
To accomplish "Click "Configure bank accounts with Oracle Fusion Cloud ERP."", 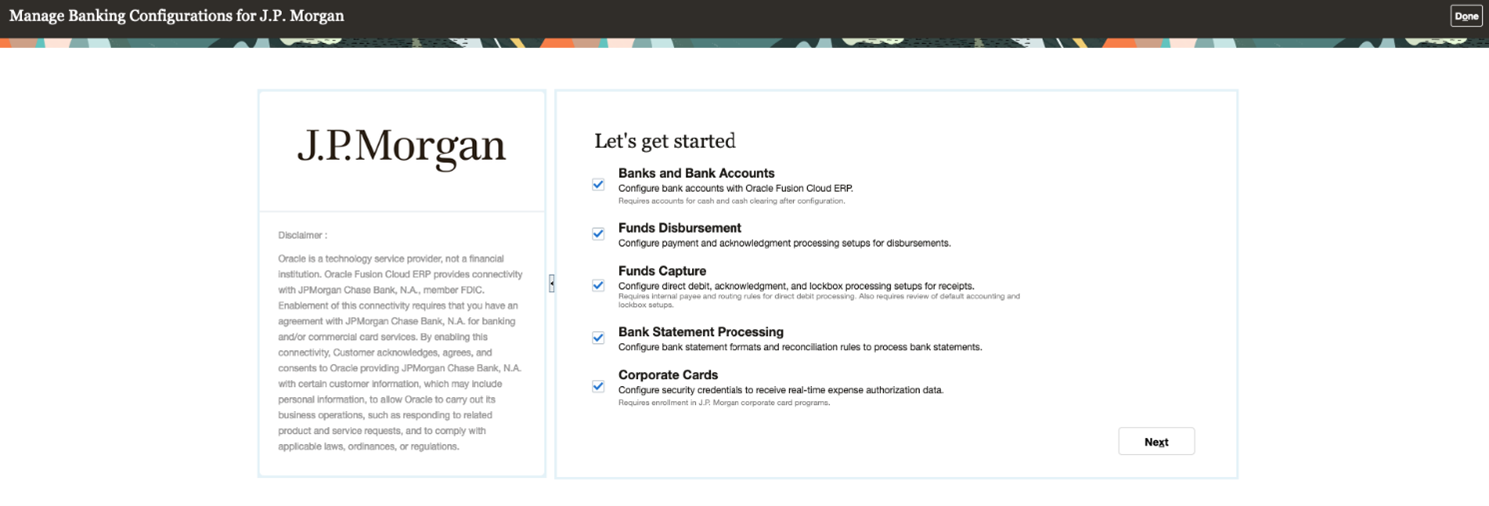I will click(736, 188).
